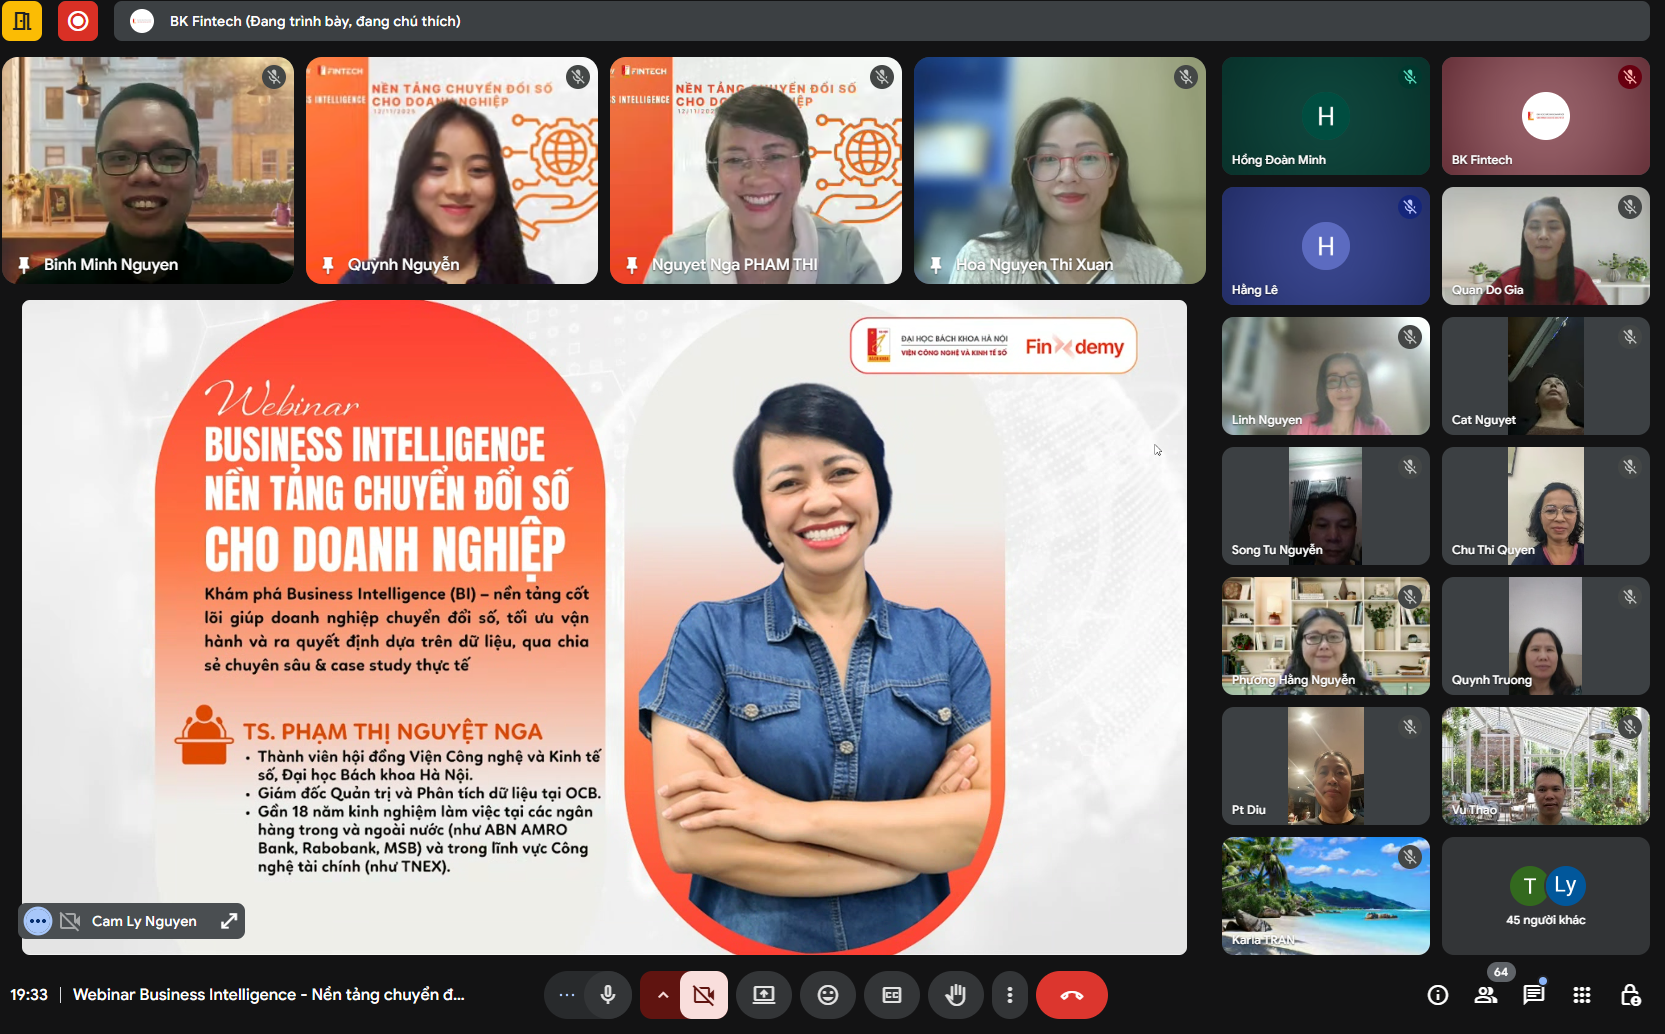Expand hidden controls via the overflow dots

pyautogui.click(x=567, y=995)
